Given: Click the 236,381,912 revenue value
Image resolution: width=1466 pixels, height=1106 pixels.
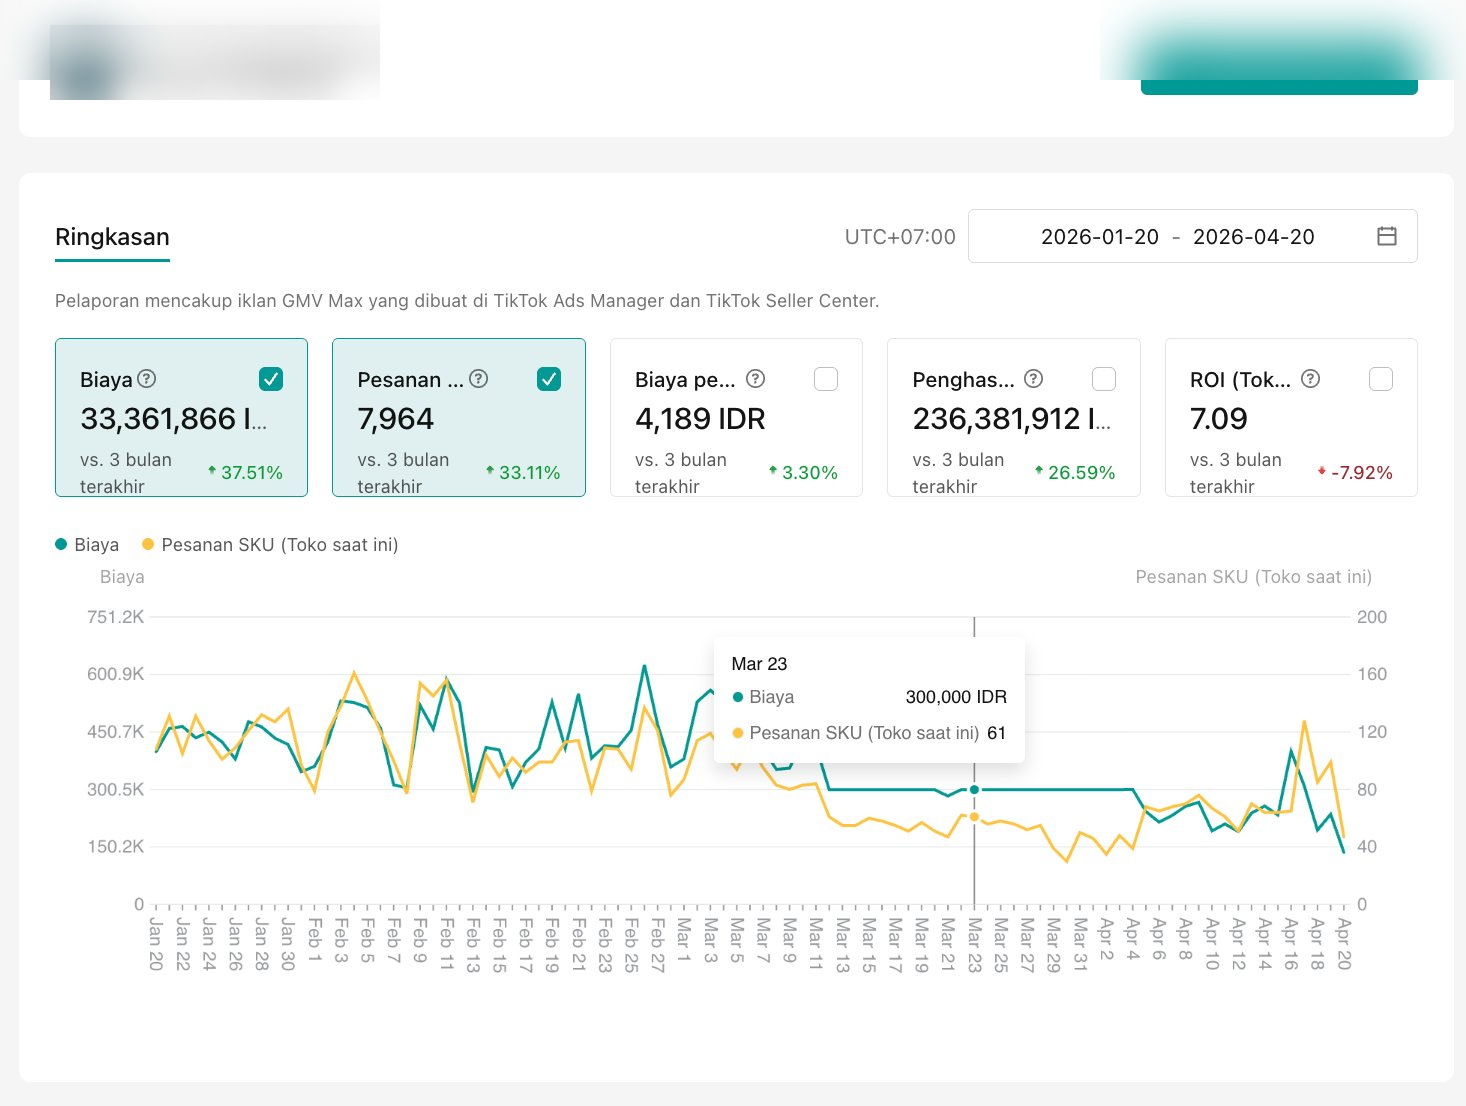Looking at the screenshot, I should pos(1012,419).
